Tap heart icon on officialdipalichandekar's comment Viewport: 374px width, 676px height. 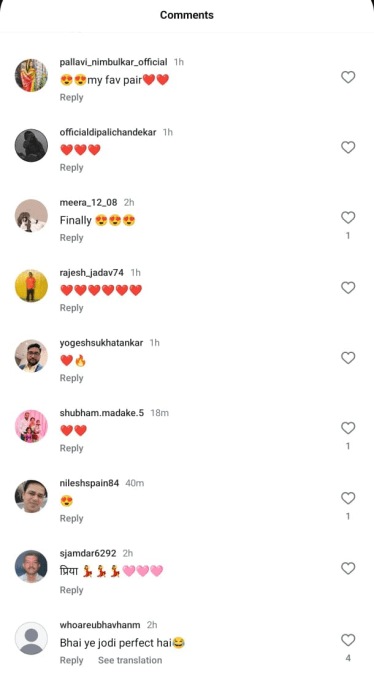[348, 147]
